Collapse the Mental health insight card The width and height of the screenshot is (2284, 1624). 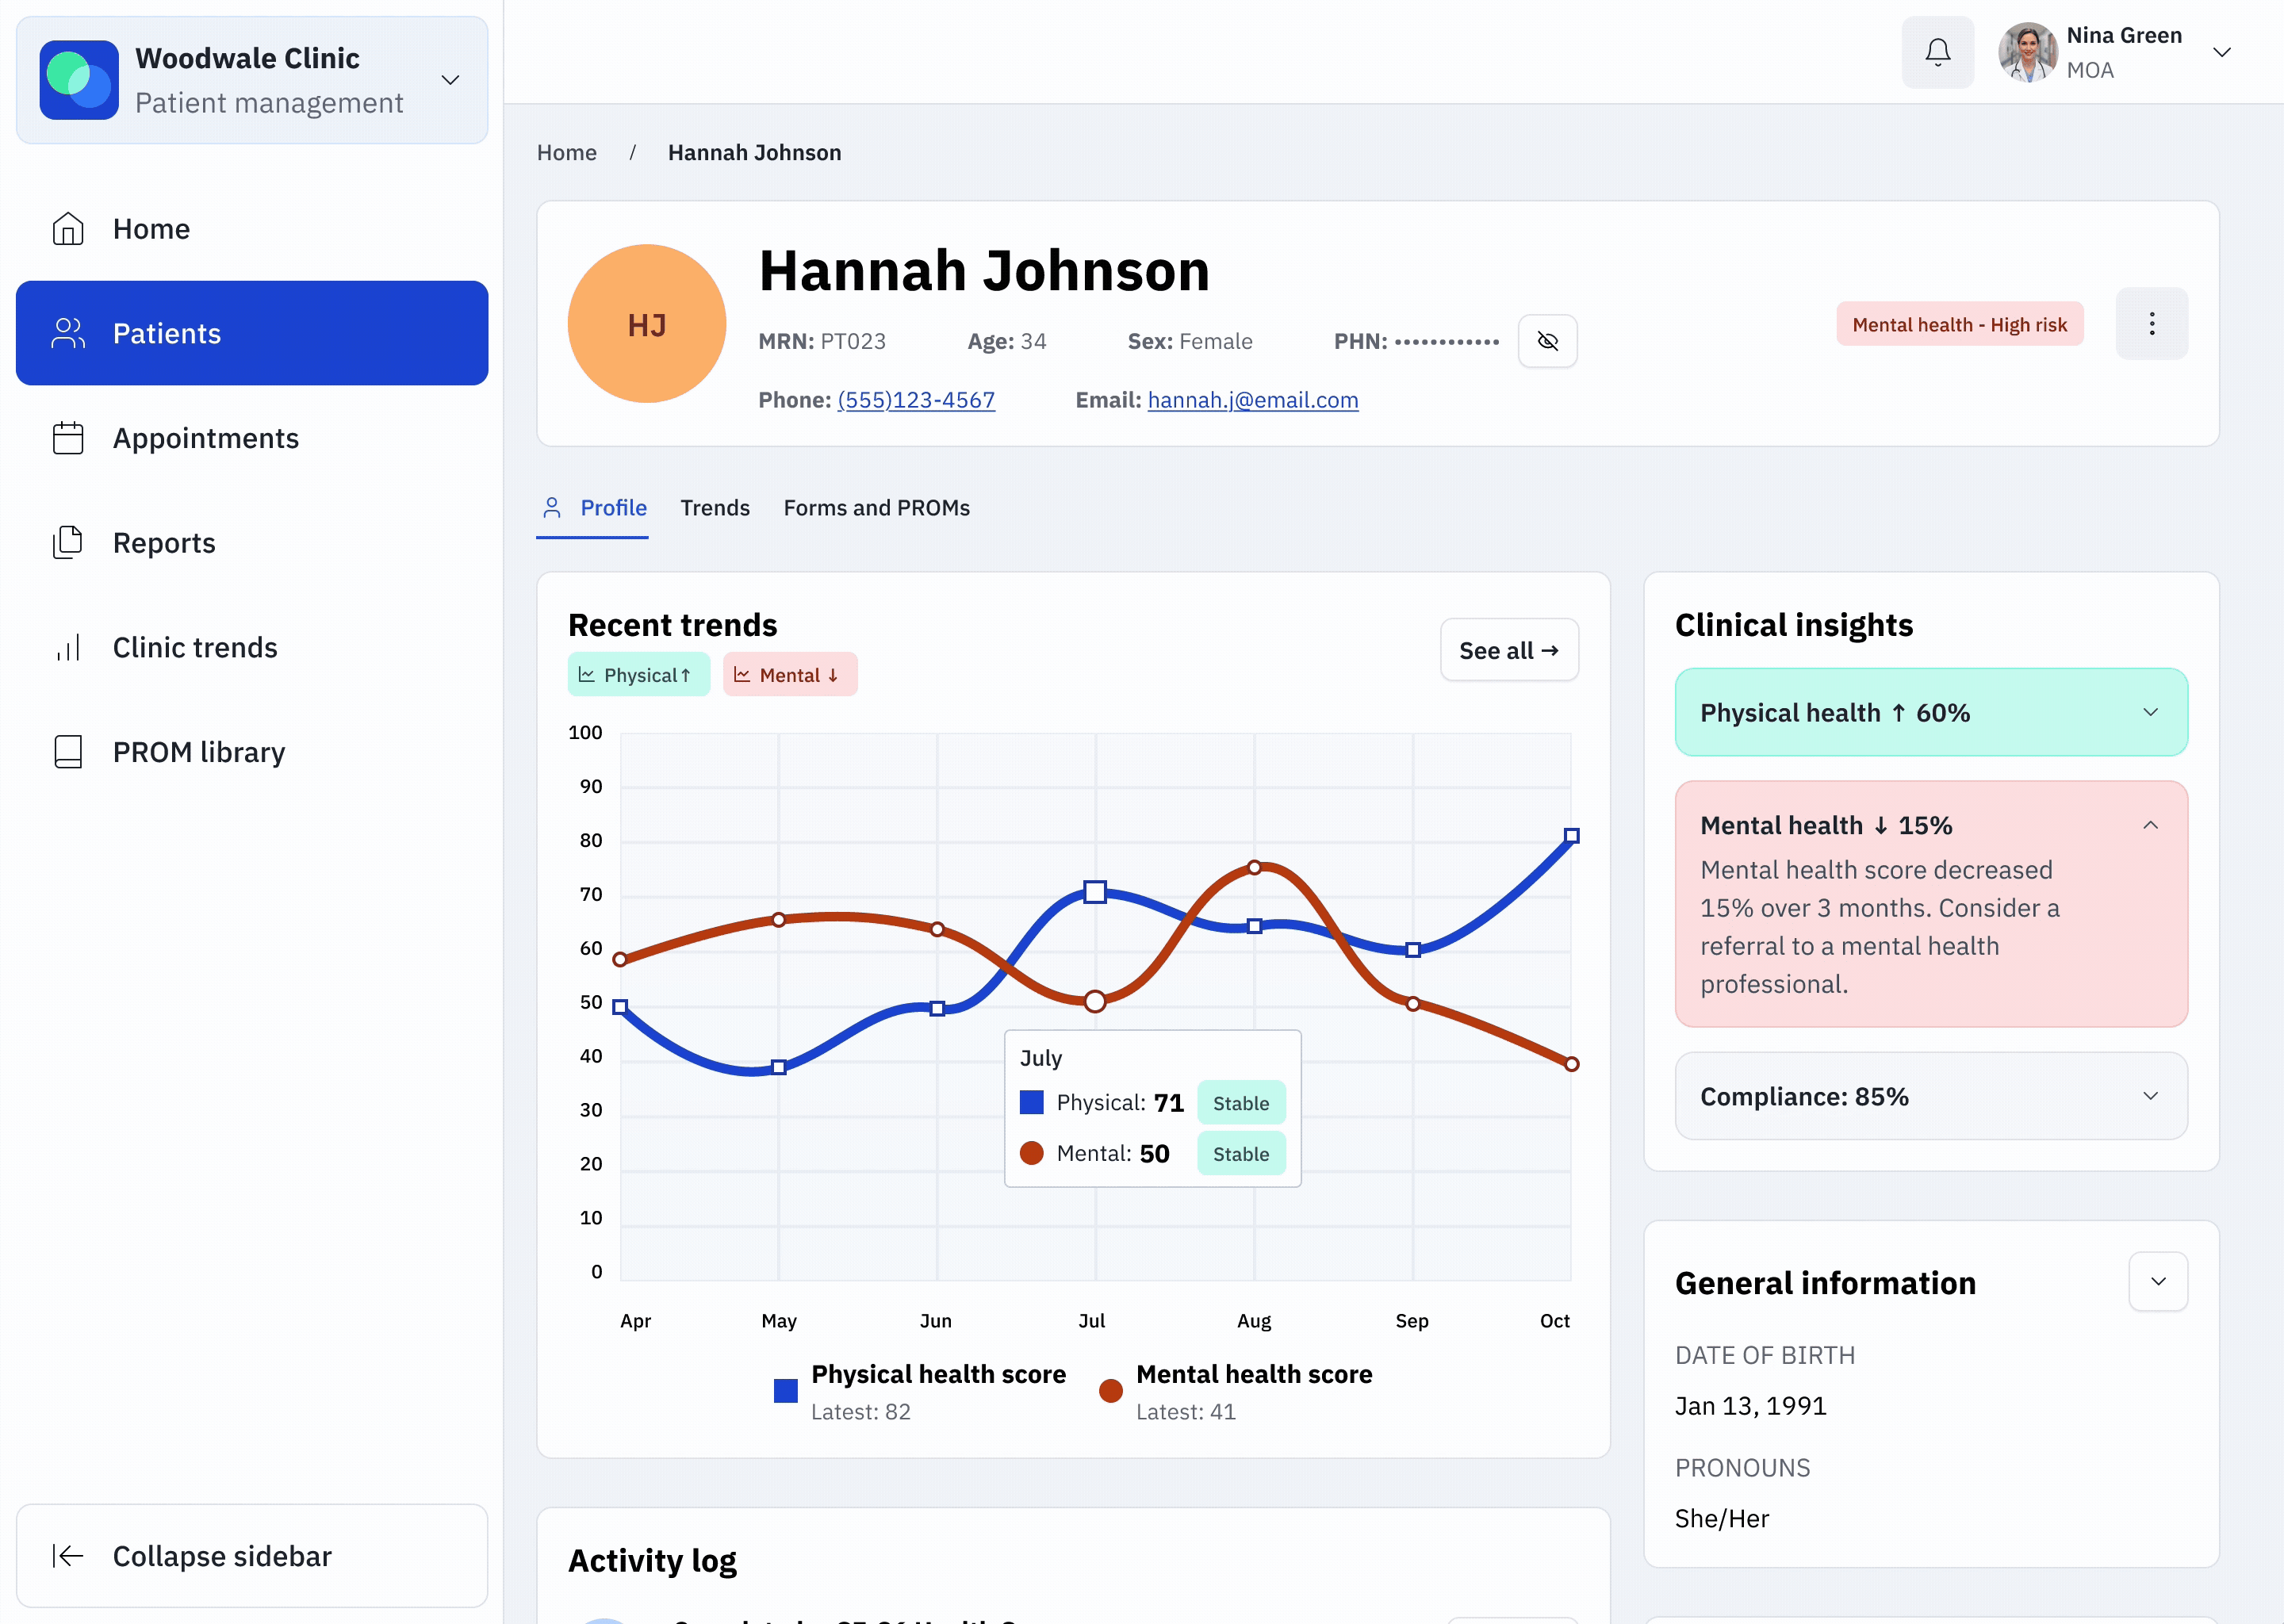tap(2151, 824)
